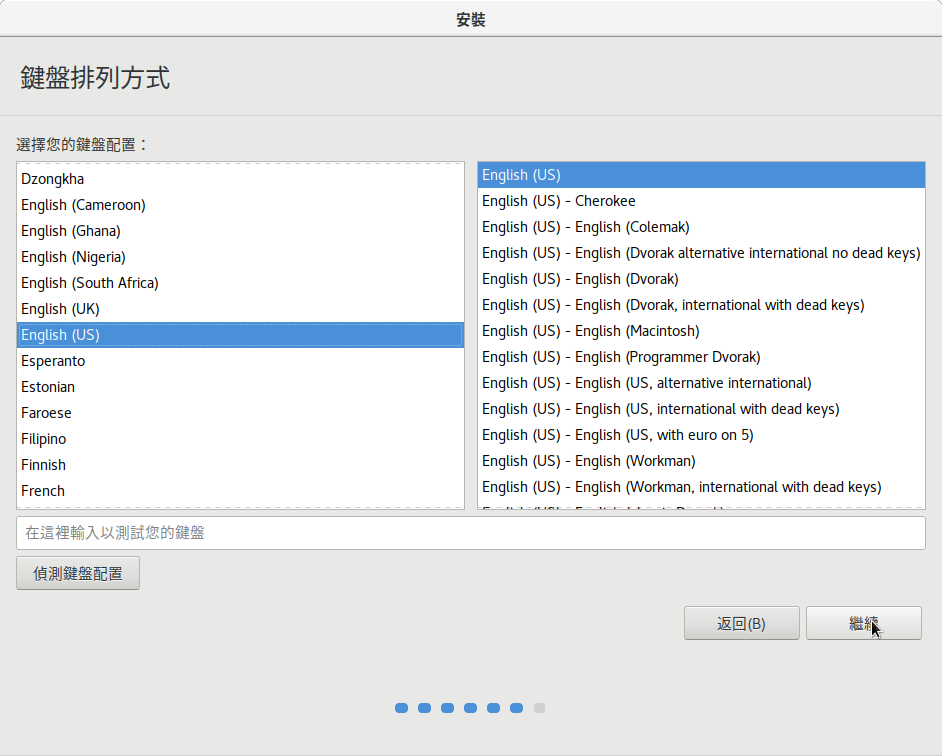Select the US, with euro on 5 variant
Viewport: 942px width, 756px height.
point(617,435)
